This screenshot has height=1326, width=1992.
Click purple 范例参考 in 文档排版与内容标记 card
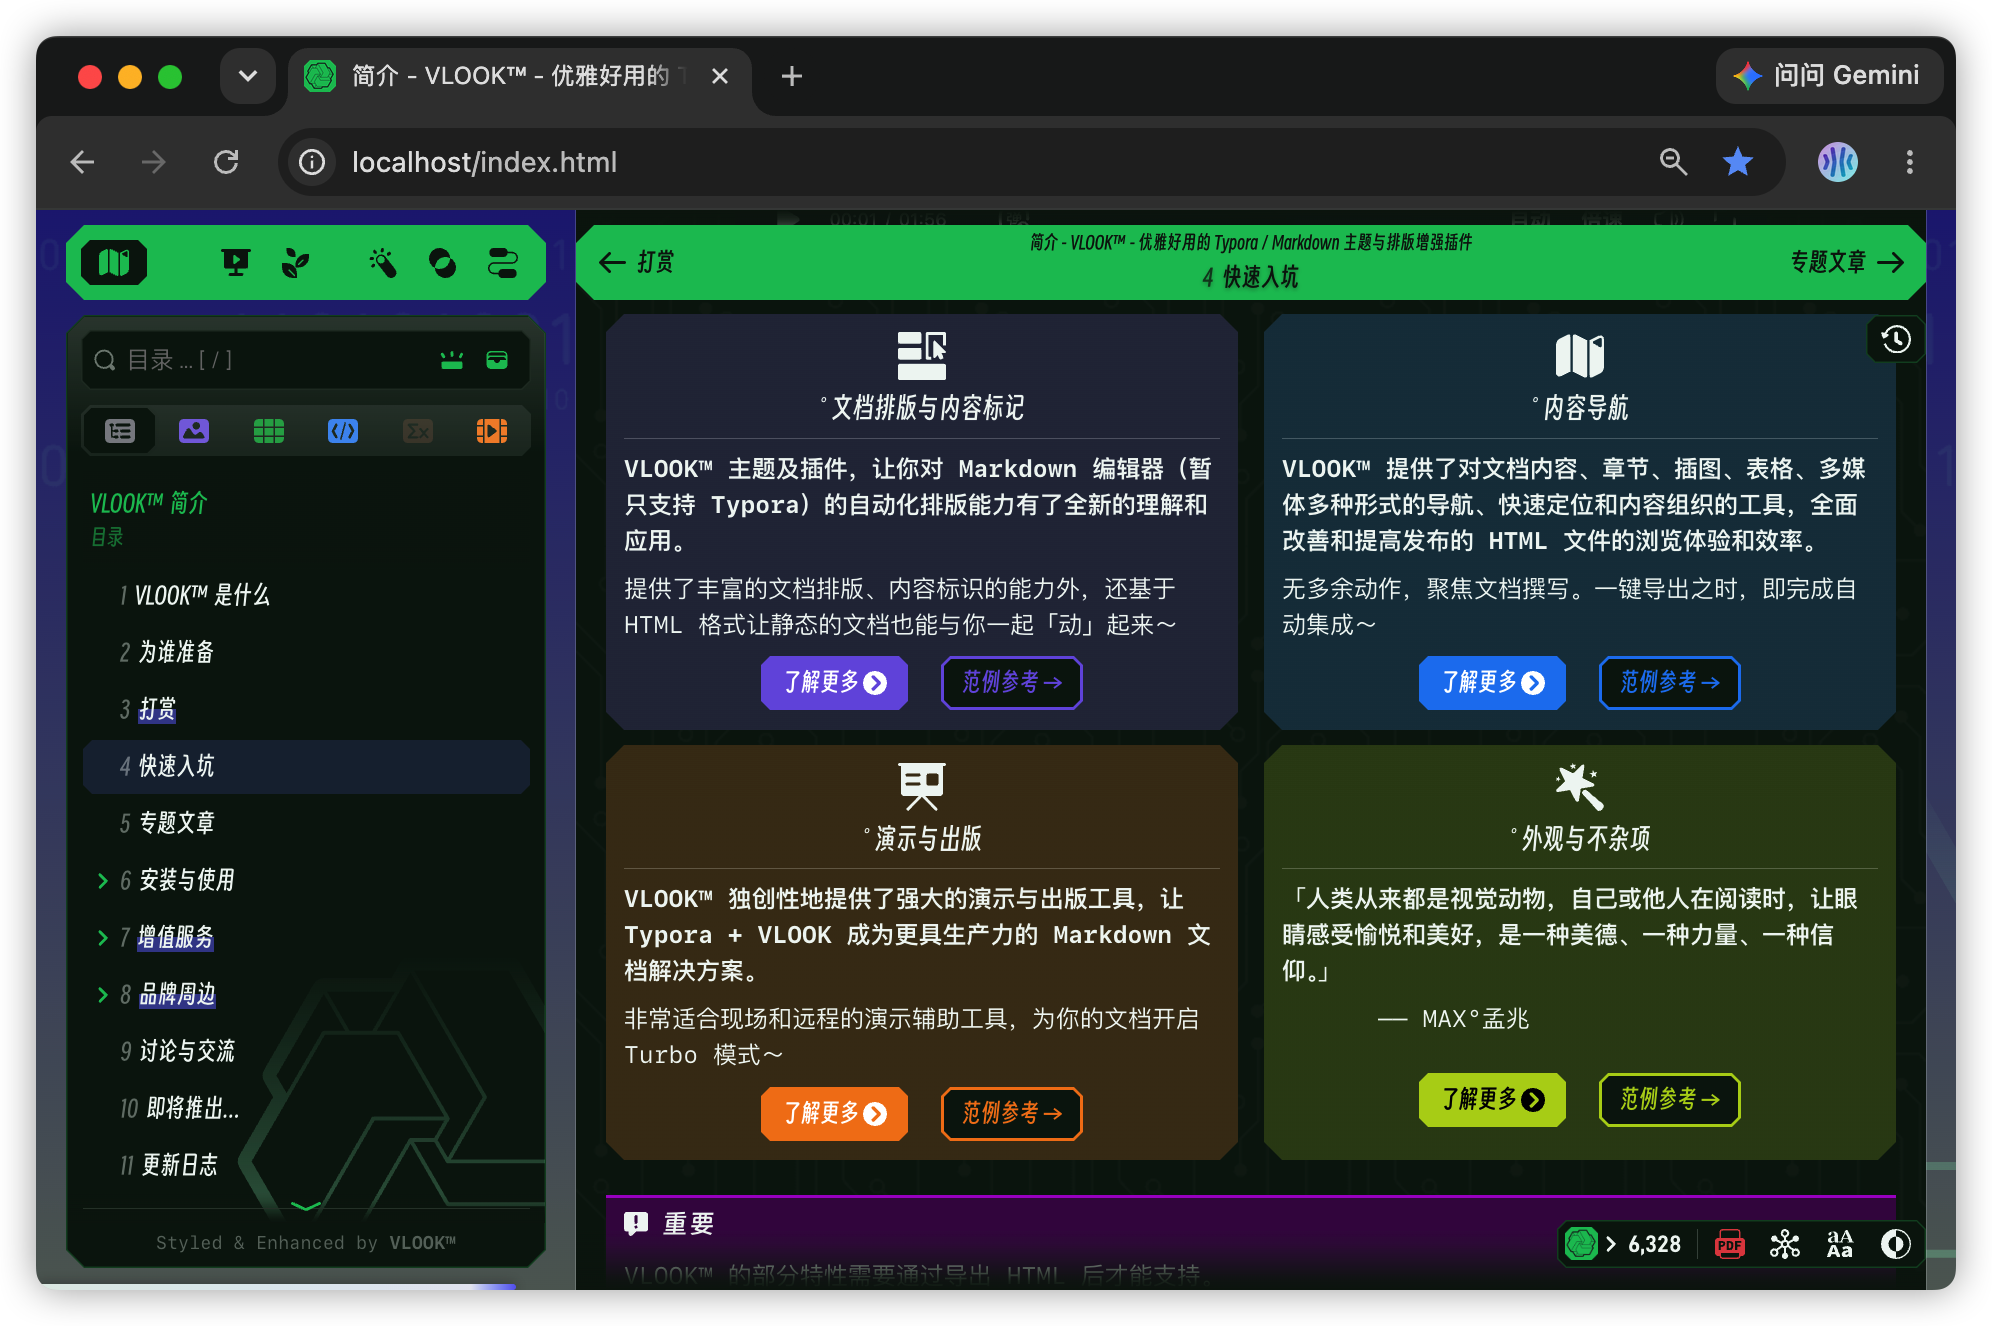(x=1011, y=682)
